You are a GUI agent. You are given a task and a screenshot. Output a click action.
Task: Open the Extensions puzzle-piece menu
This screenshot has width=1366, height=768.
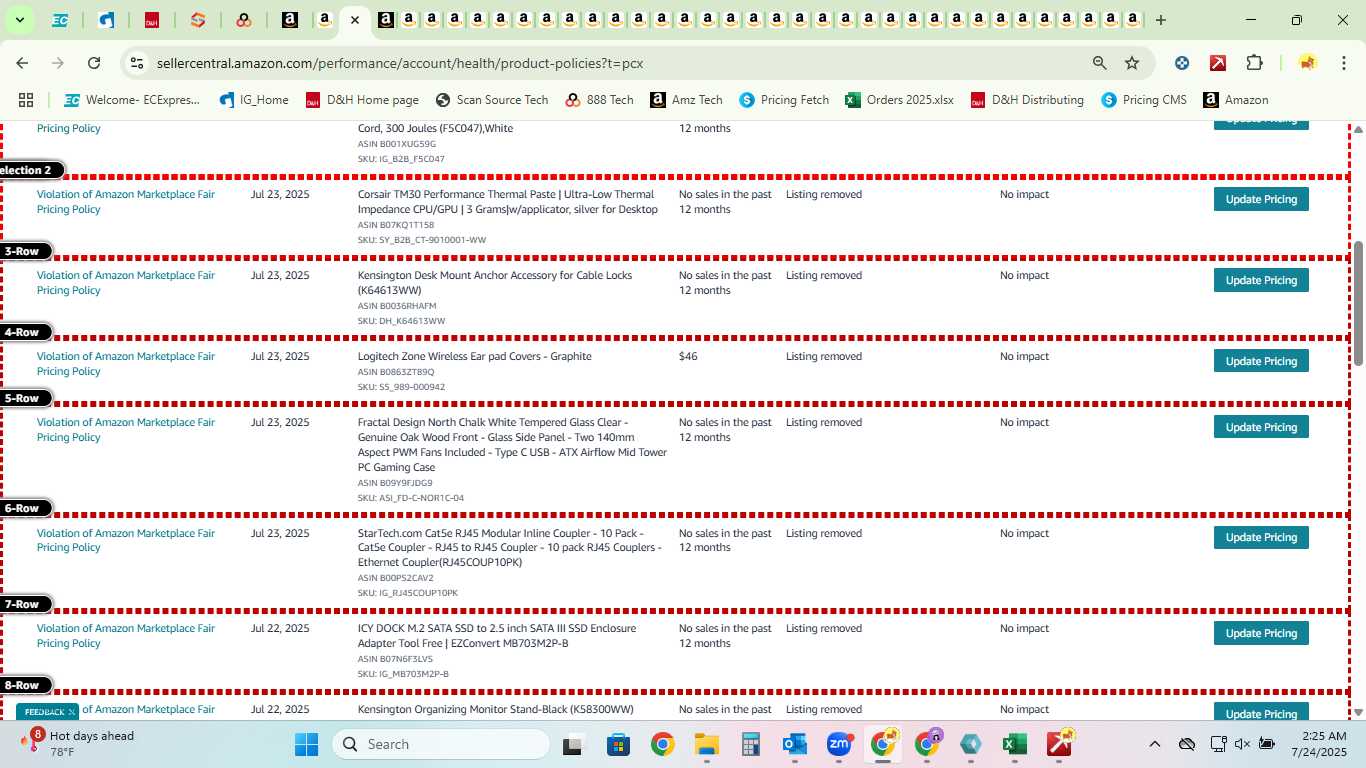point(1254,63)
